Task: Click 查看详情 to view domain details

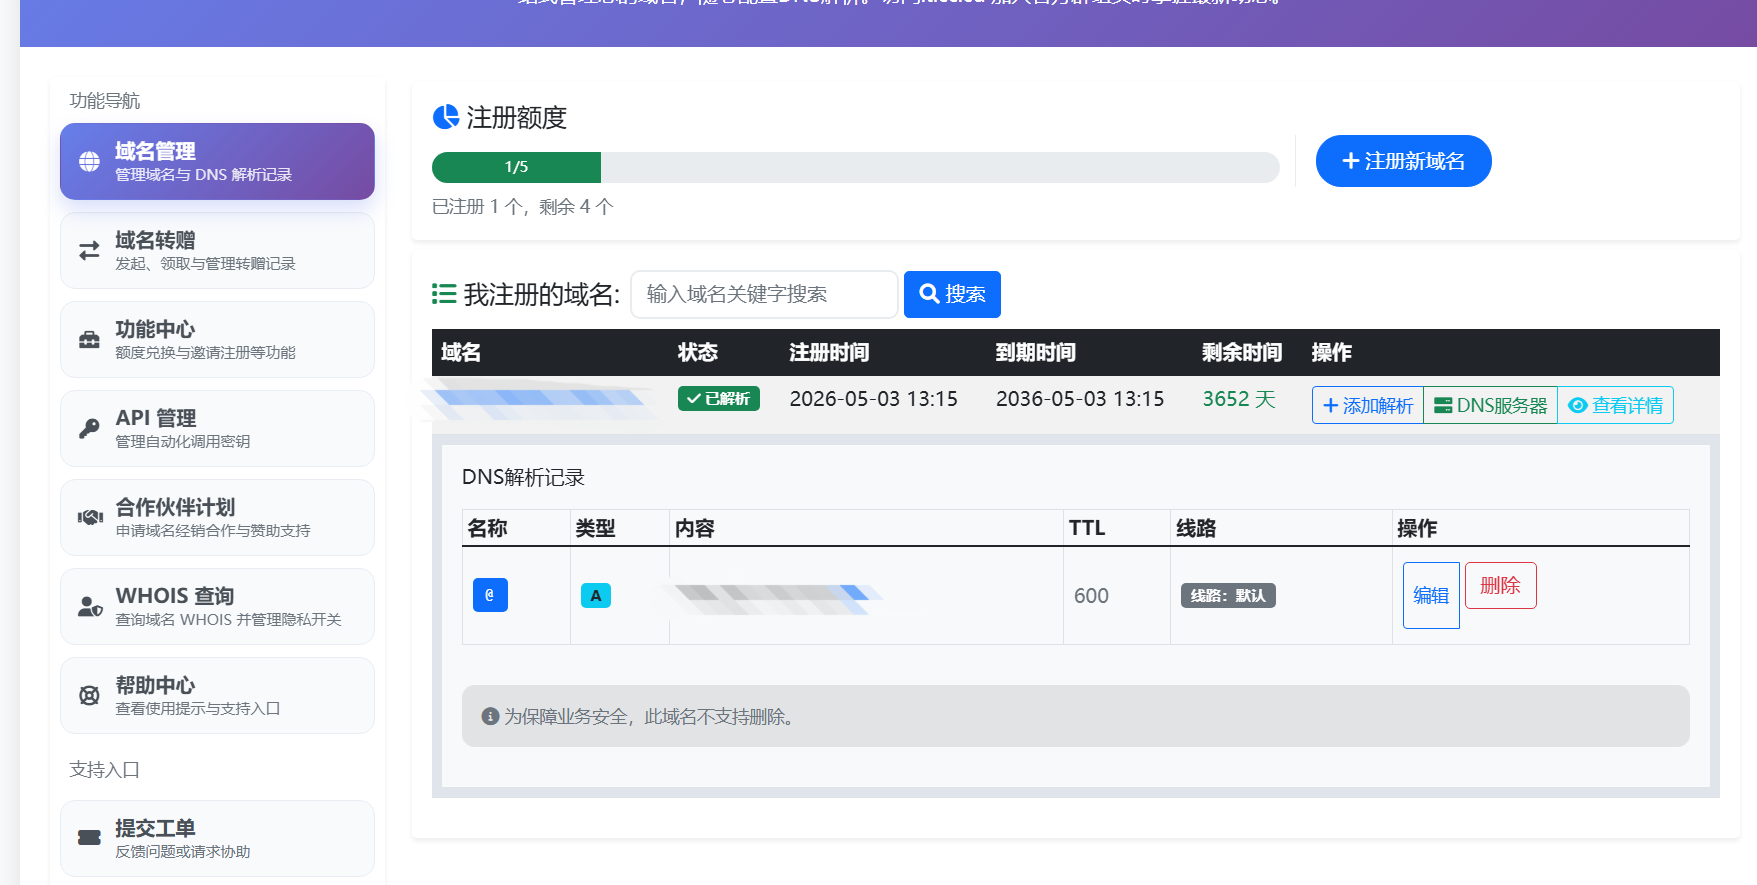Action: coord(1615,405)
